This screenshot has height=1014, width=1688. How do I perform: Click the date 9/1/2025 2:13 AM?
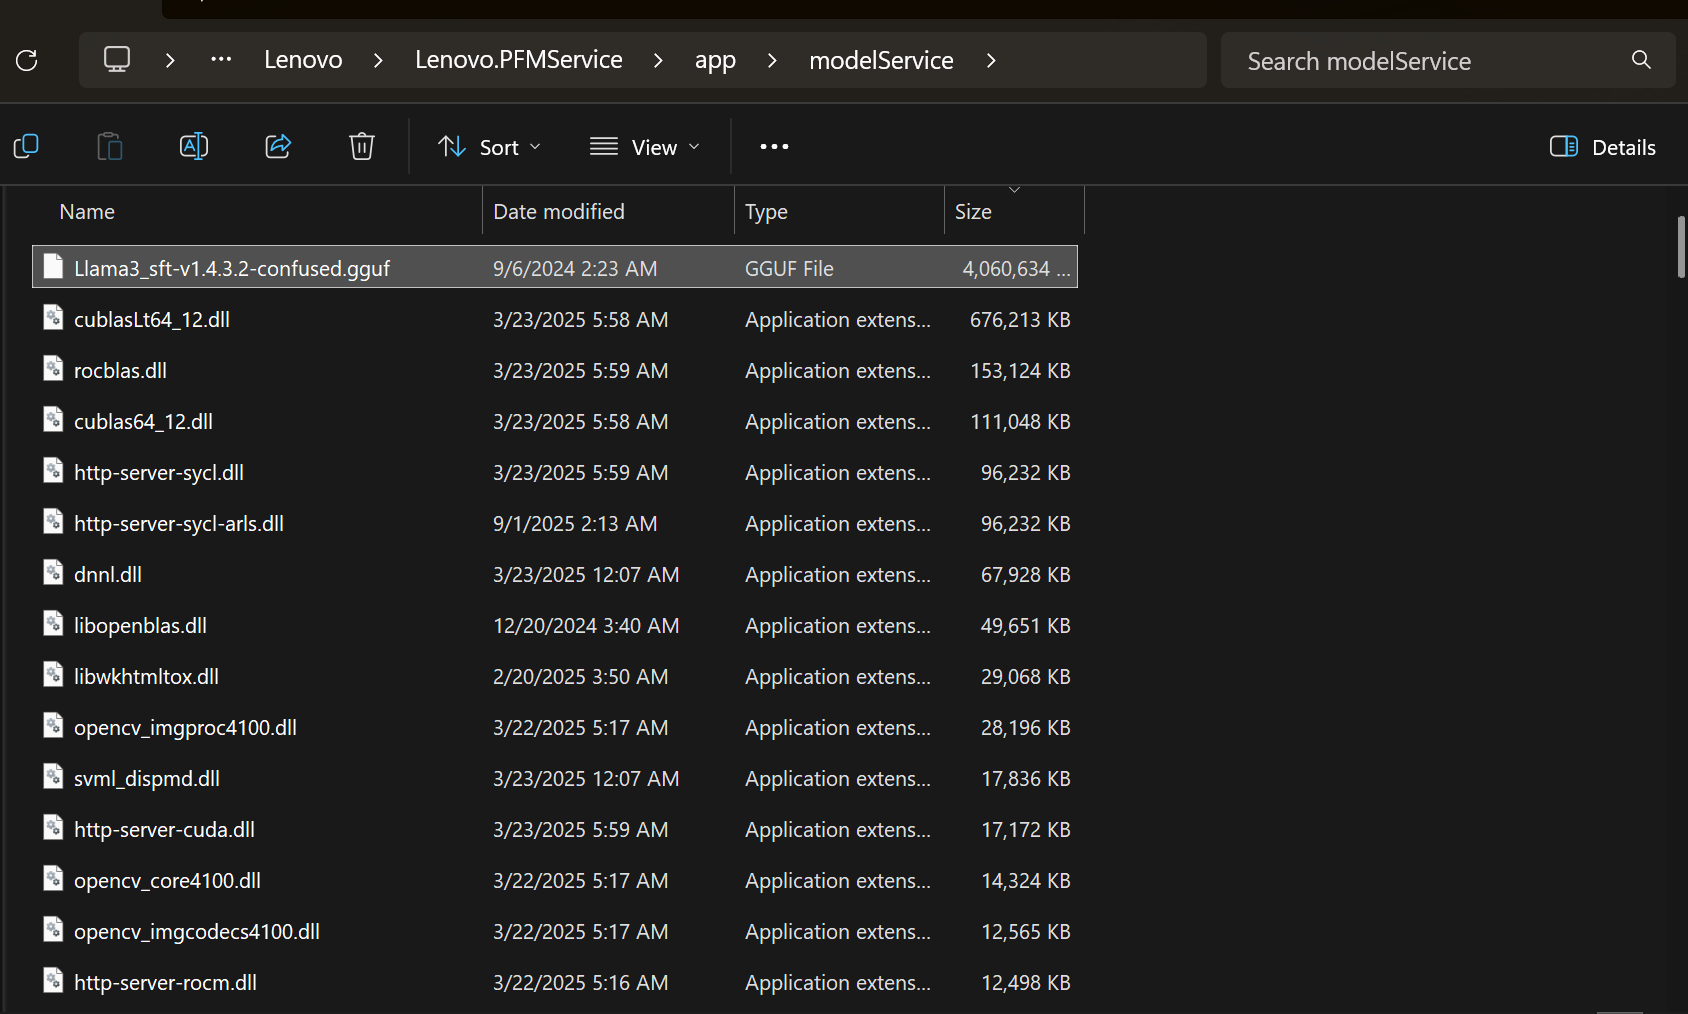pos(575,523)
